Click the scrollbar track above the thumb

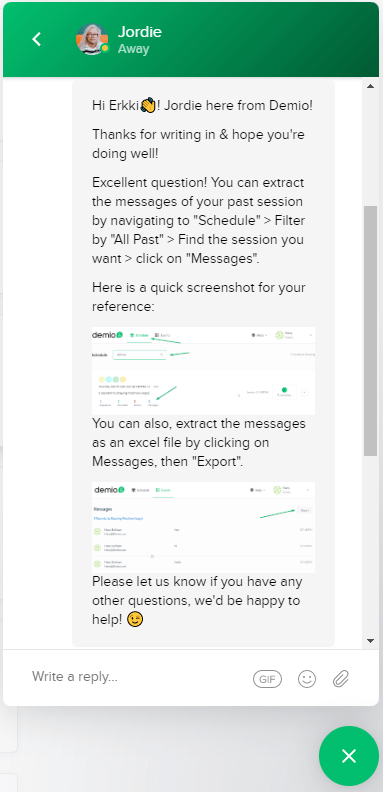(x=370, y=149)
